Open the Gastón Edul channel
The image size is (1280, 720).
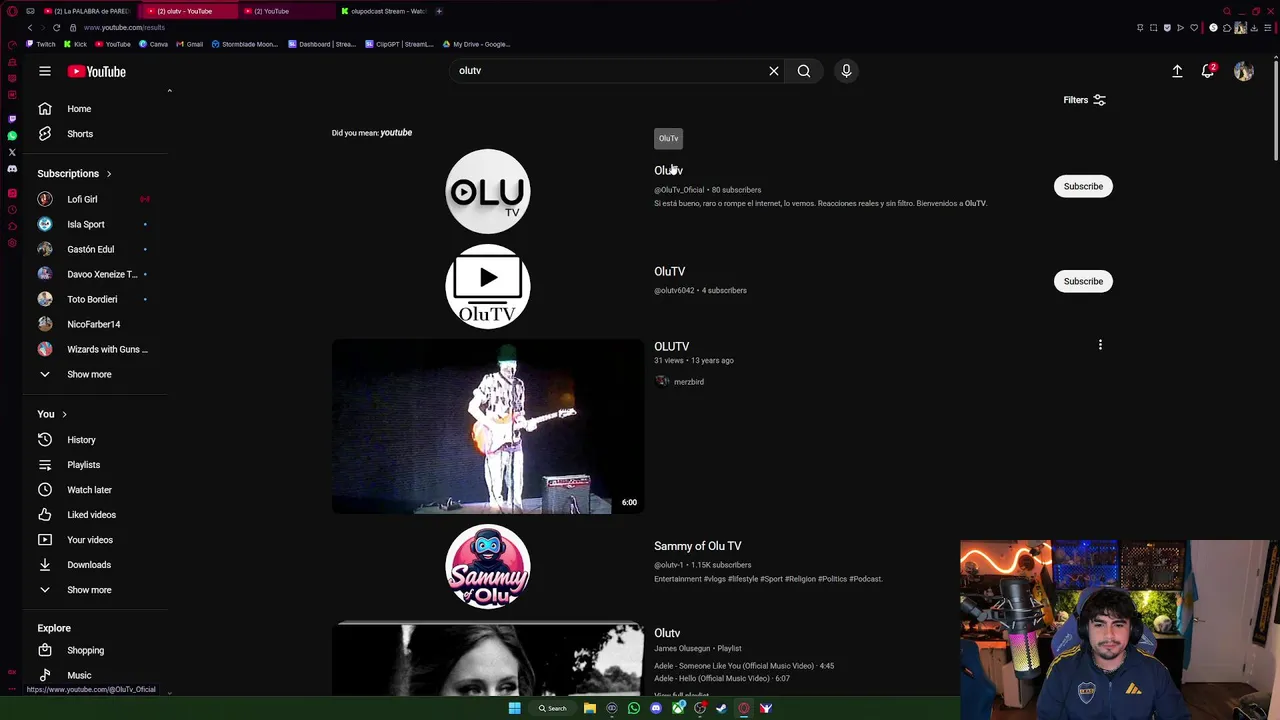coord(92,249)
